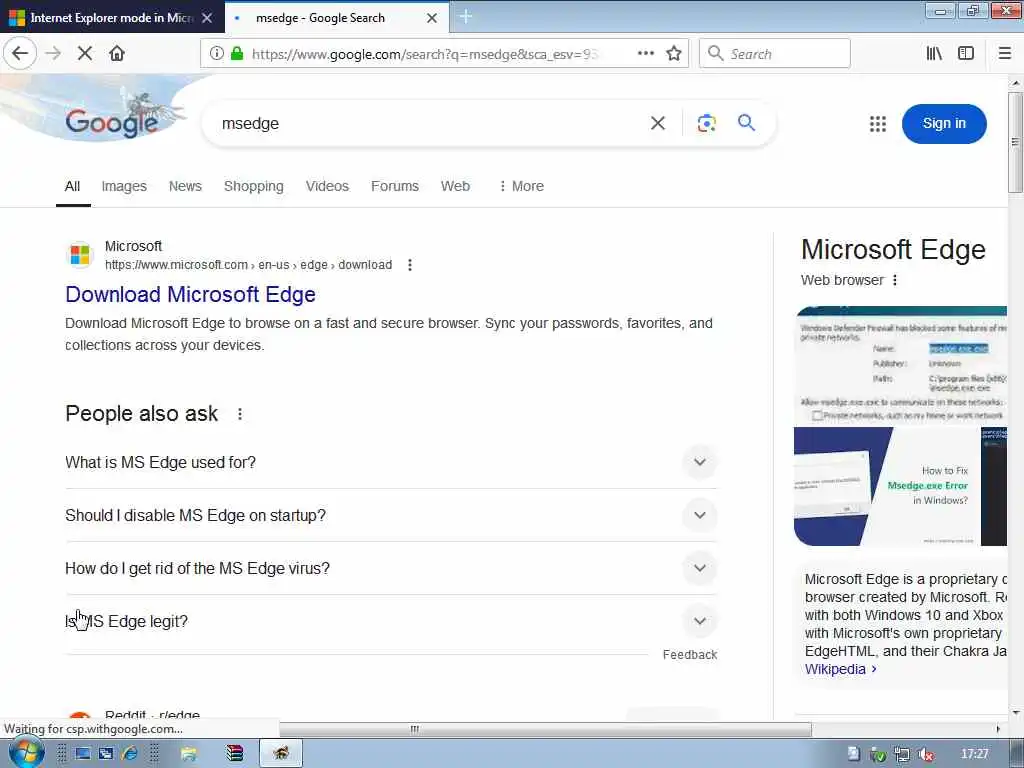Screen dimensions: 1024x768
Task: Switch to the Shopping tab
Action: 253,186
